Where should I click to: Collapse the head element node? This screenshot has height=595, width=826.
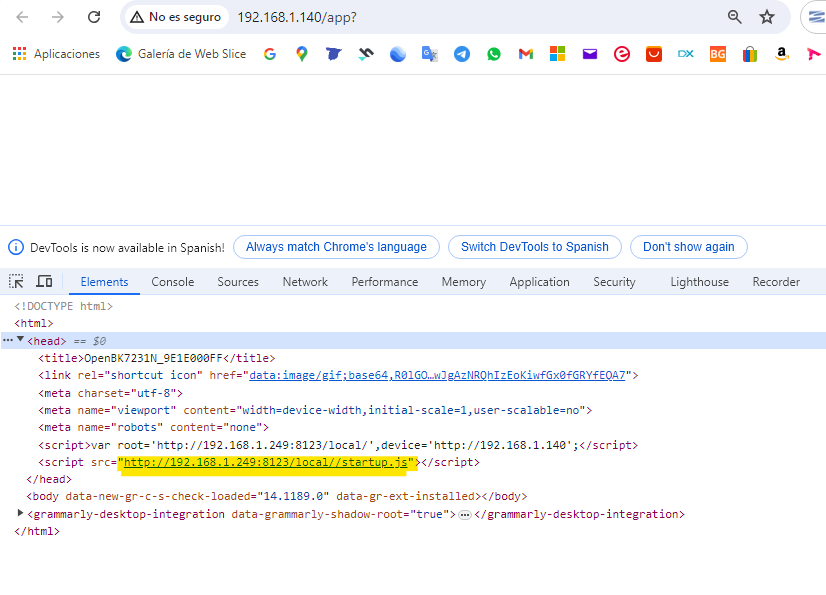[x=21, y=340]
